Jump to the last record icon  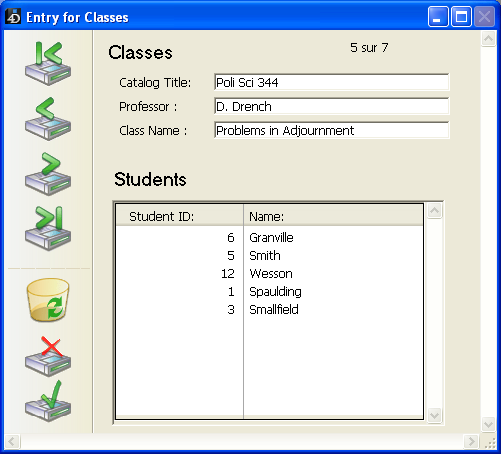(48, 229)
